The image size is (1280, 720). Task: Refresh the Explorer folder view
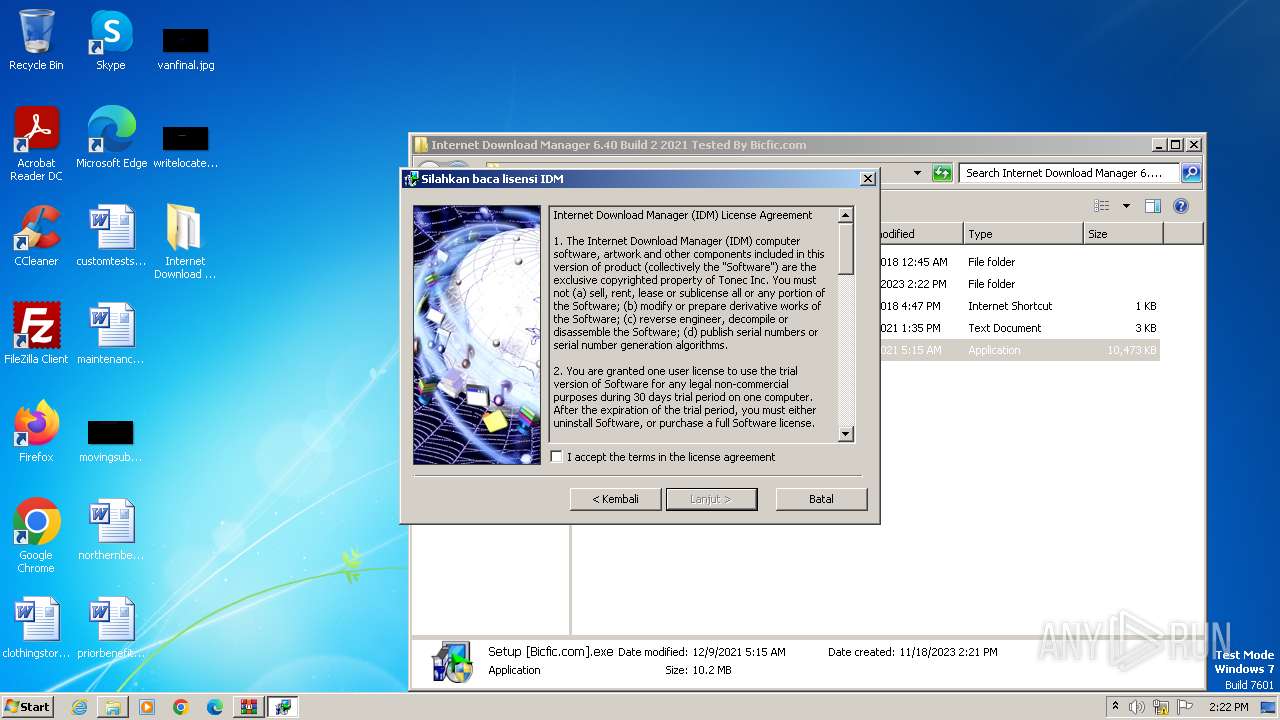[x=942, y=173]
